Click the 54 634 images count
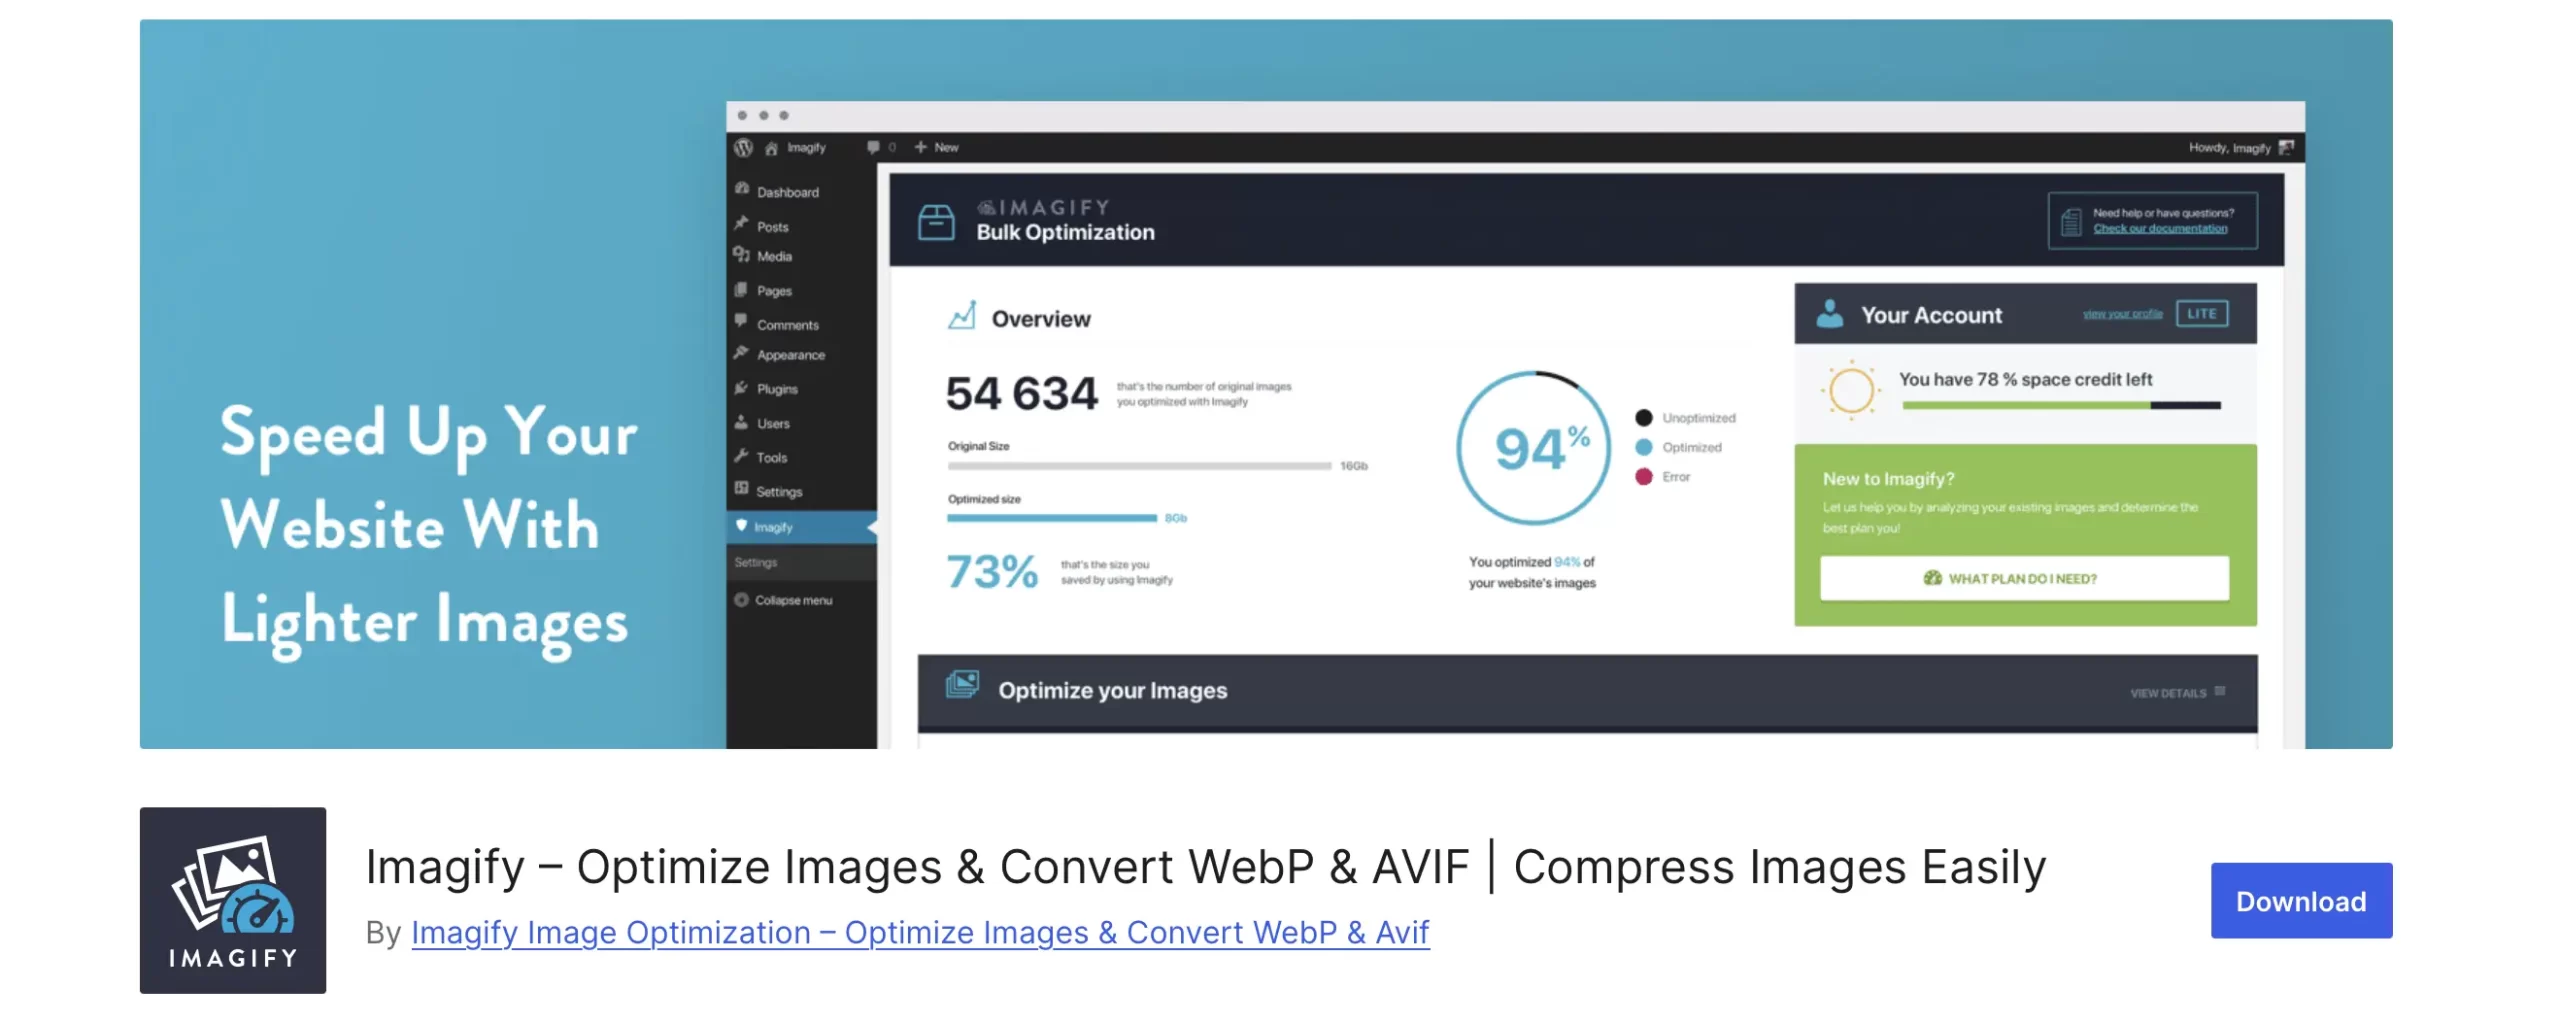Screen dimensions: 2560x1024 tap(1021, 393)
